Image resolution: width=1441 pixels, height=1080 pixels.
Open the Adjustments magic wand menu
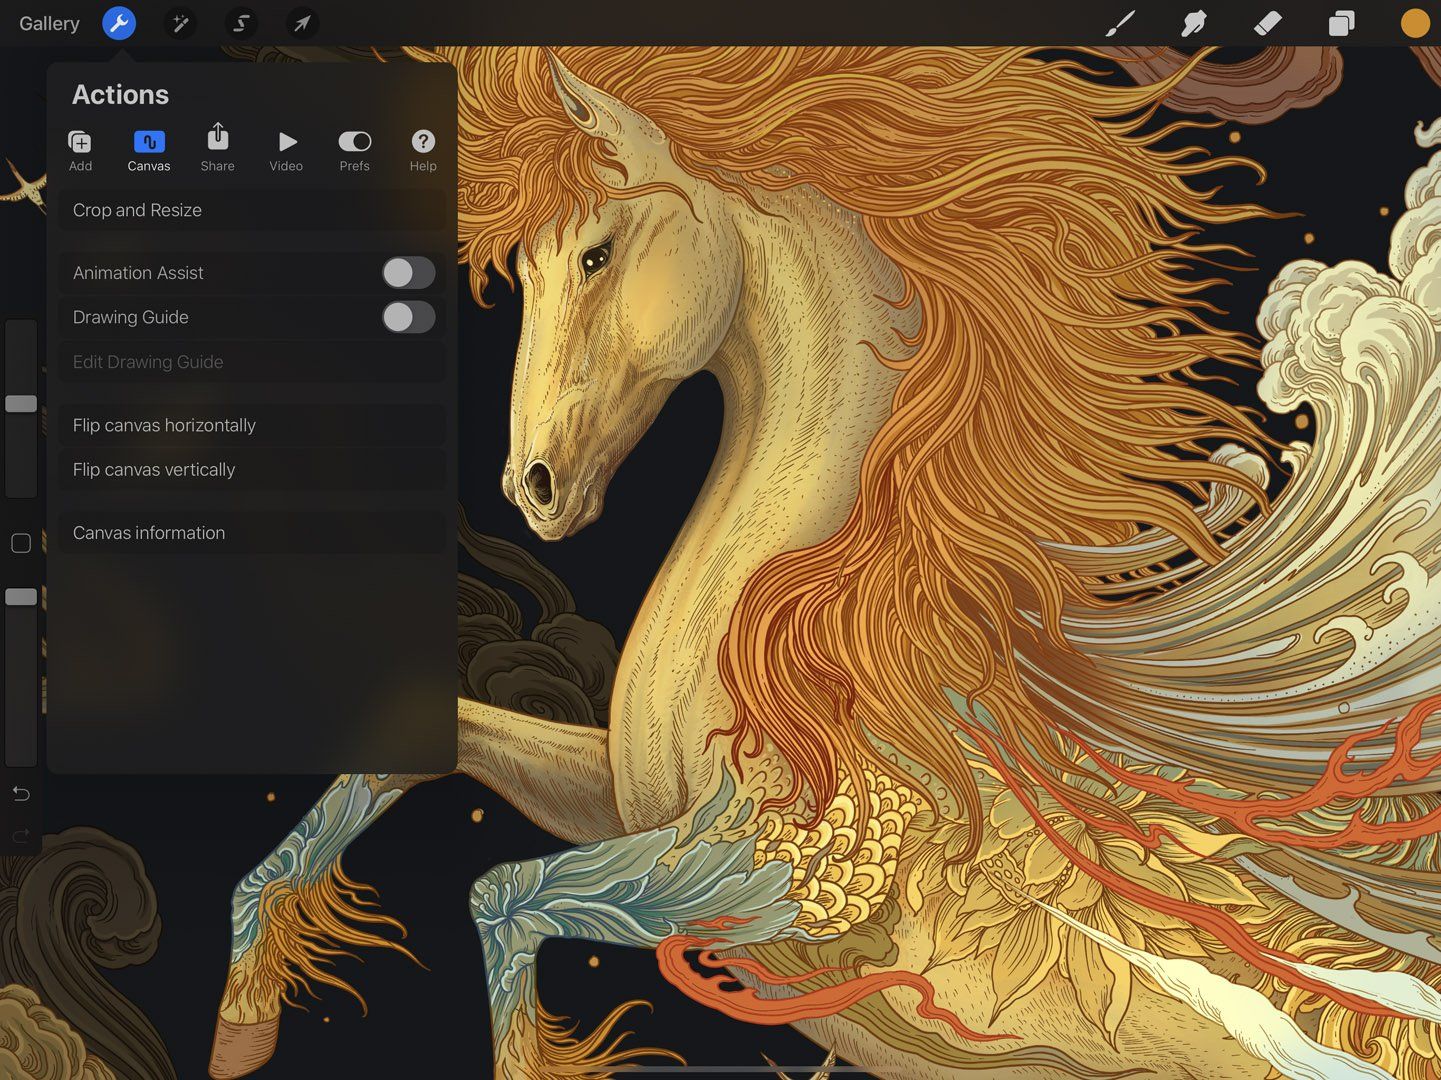tap(180, 23)
